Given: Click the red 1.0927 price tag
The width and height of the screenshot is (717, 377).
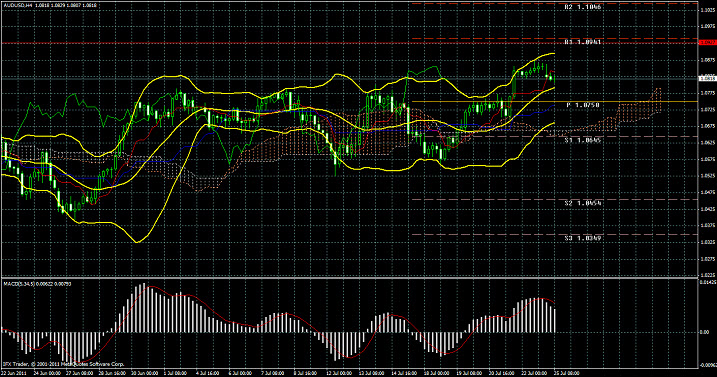Looking at the screenshot, I should pyautogui.click(x=707, y=42).
